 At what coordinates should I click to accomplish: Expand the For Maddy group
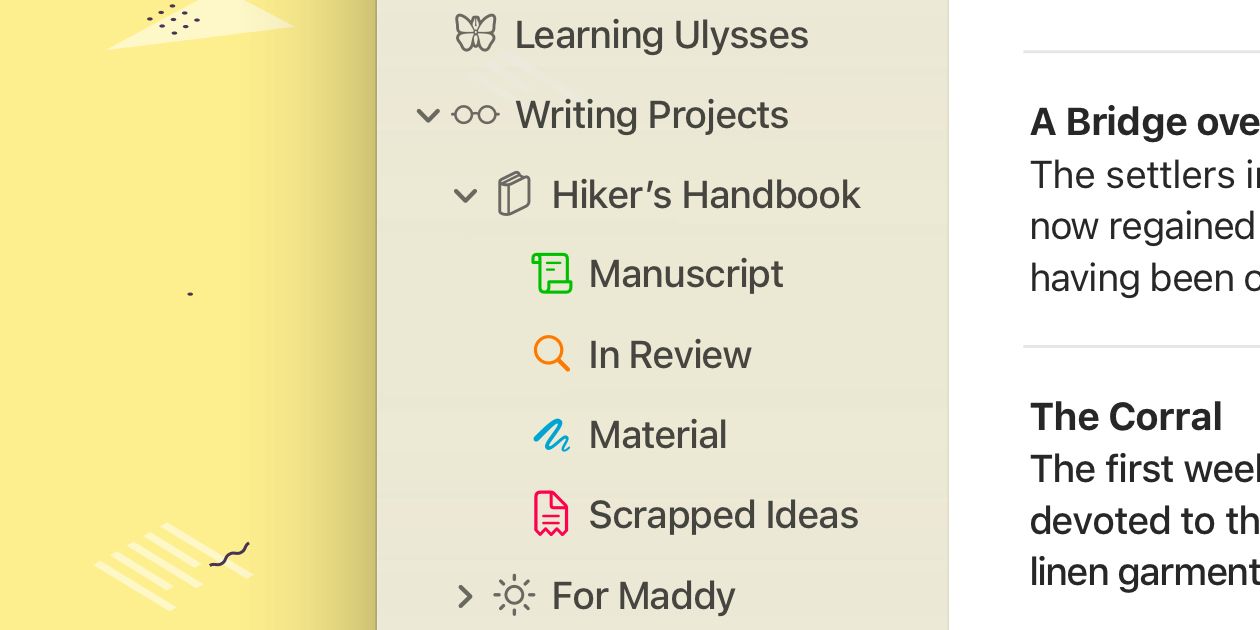[465, 597]
